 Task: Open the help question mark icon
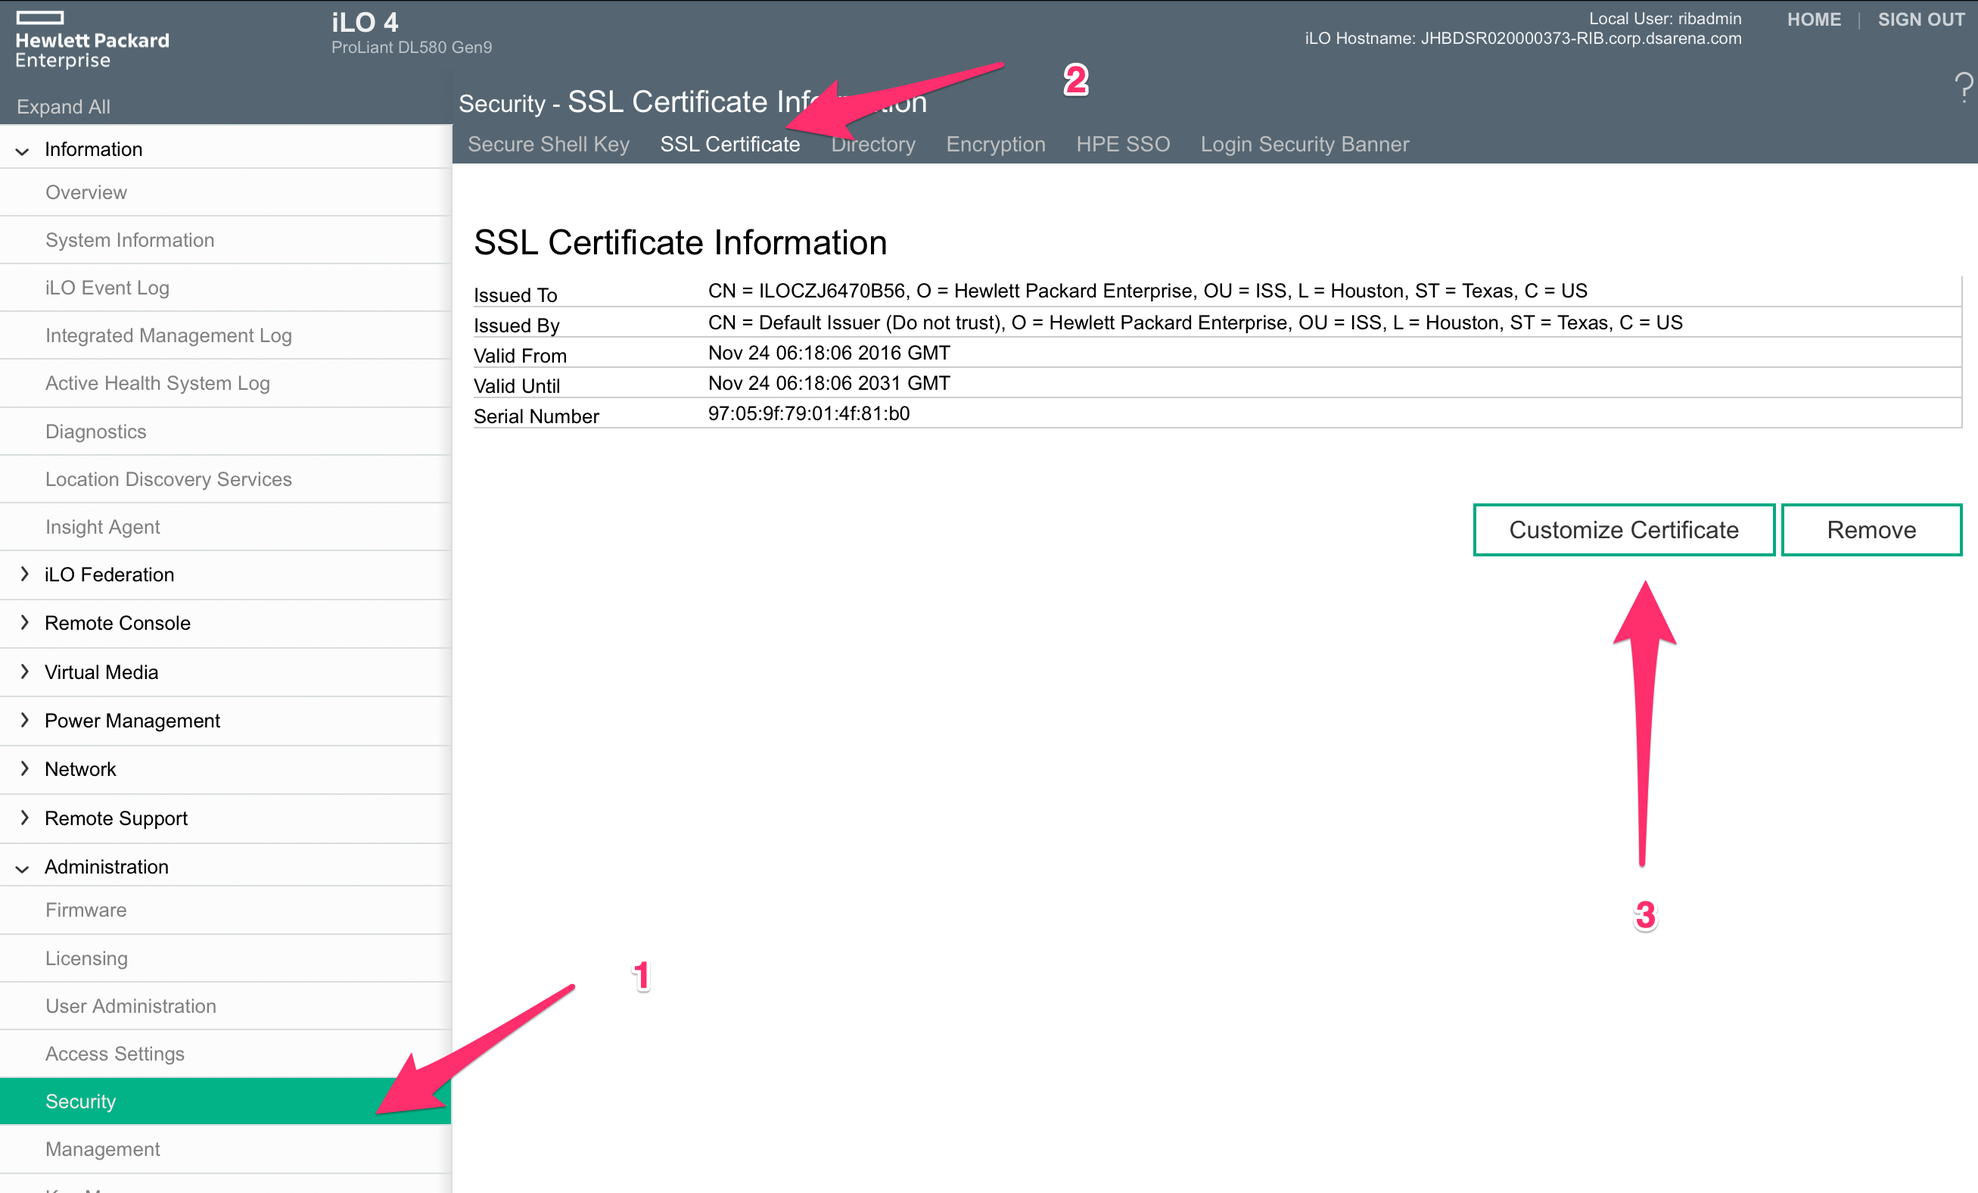point(1963,87)
